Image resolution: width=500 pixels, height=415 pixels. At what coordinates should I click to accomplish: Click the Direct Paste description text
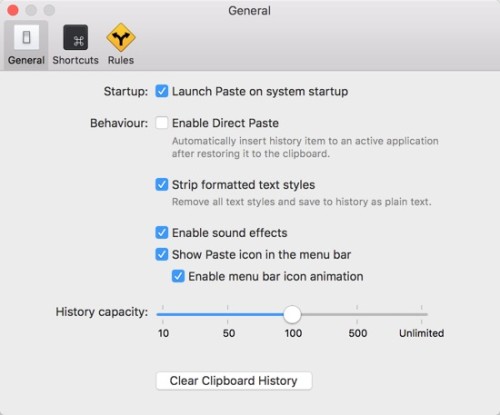tap(305, 147)
